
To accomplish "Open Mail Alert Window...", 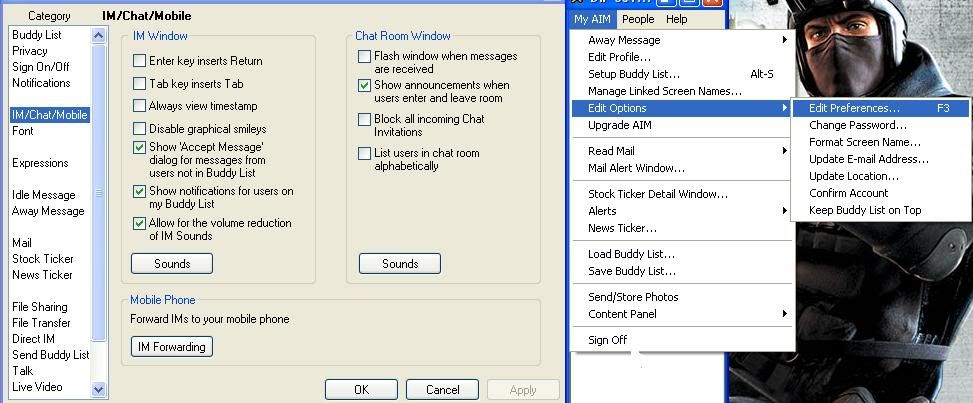I will (683, 168).
